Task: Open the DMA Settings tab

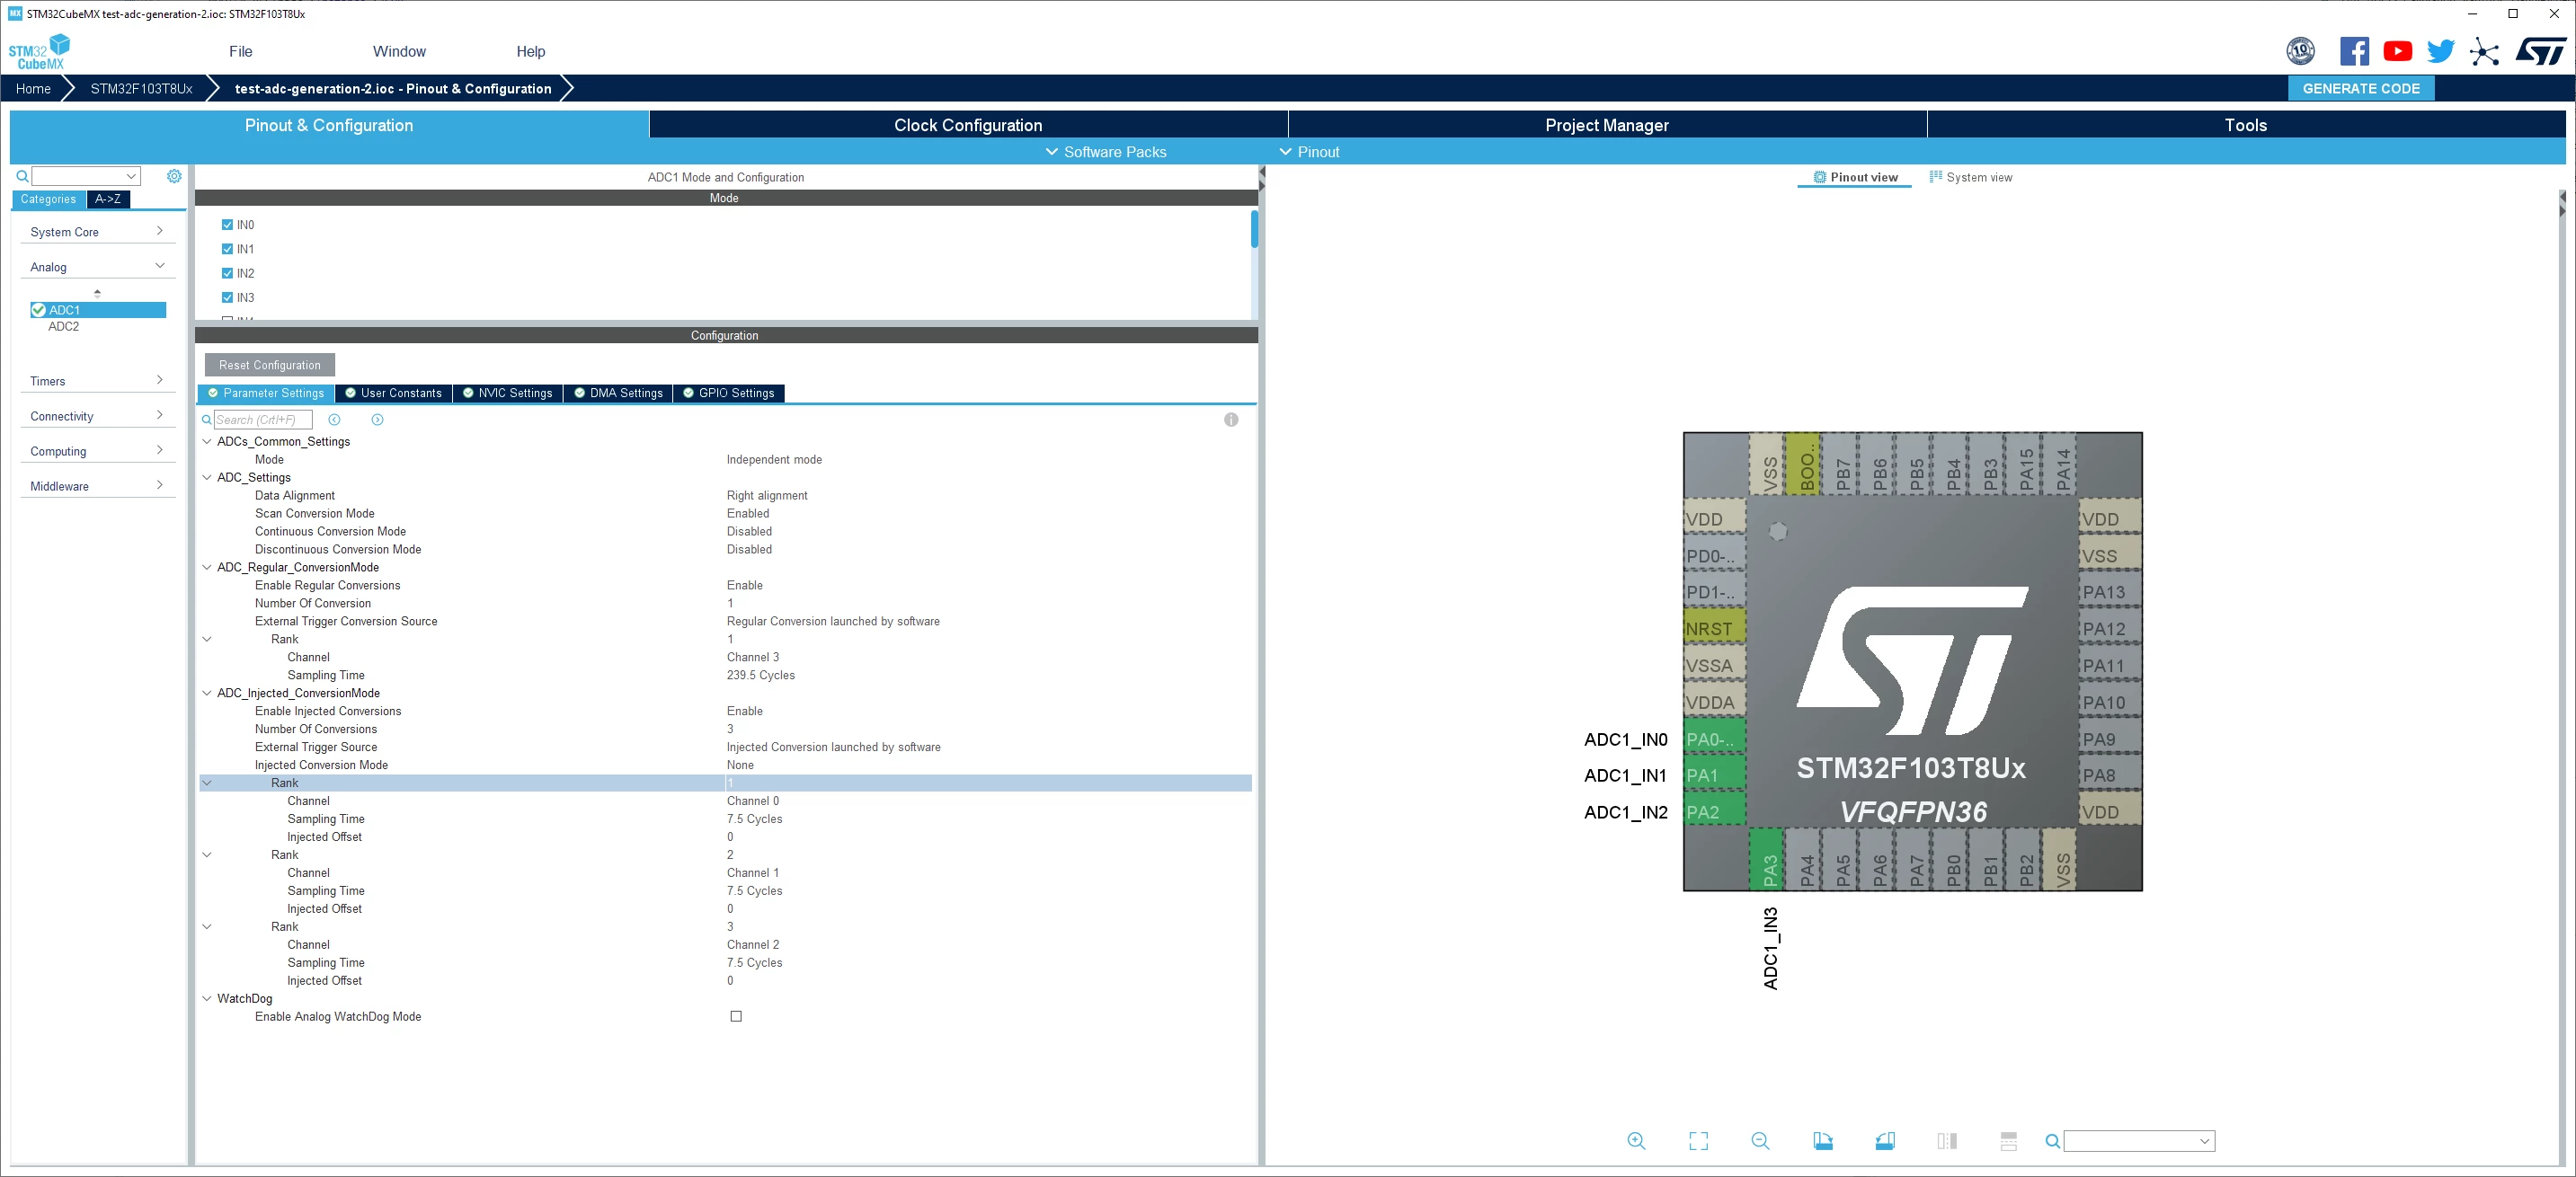Action: pyautogui.click(x=618, y=393)
